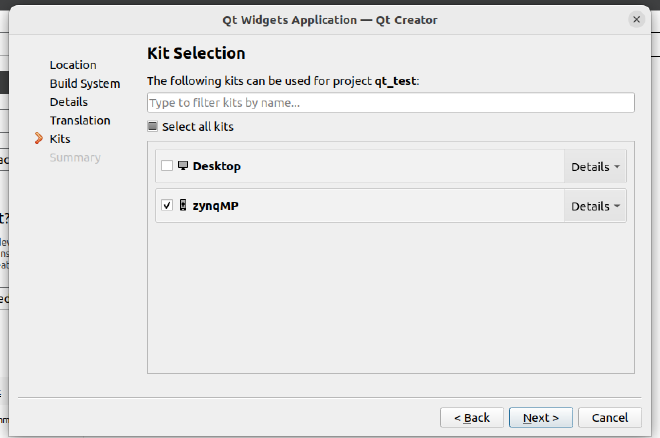Image resolution: width=660 pixels, height=438 pixels.
Task: Select the Location wizard step
Action: (x=73, y=65)
